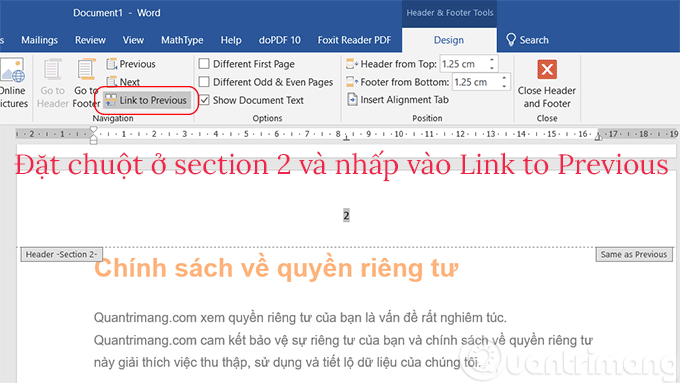The image size is (680, 383).
Task: Open the Review tab
Action: tap(90, 40)
